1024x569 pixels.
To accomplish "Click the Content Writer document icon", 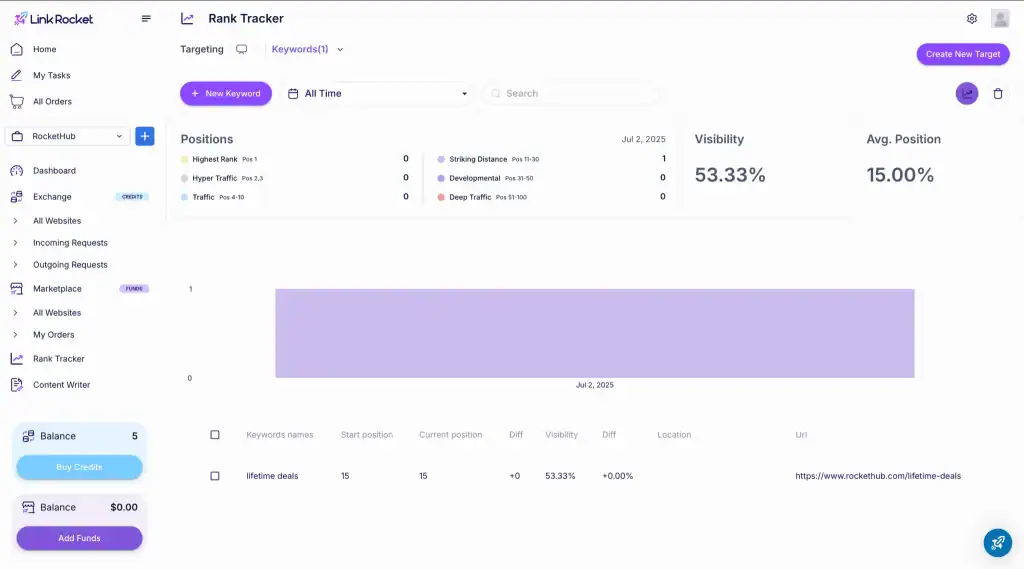I will [17, 385].
